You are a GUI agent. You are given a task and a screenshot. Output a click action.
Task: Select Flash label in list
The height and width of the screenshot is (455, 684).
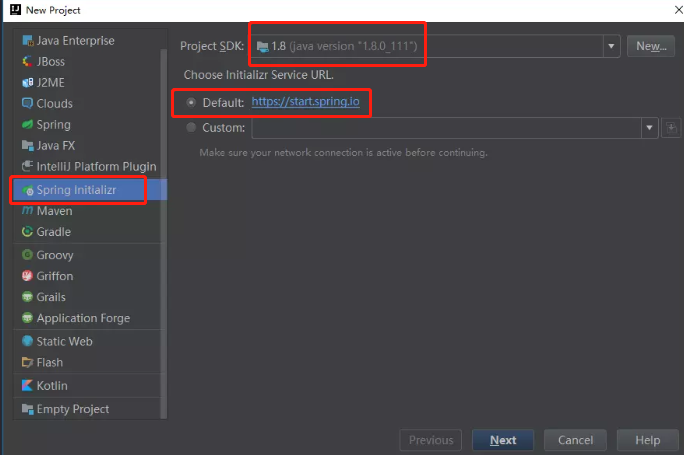(50, 362)
